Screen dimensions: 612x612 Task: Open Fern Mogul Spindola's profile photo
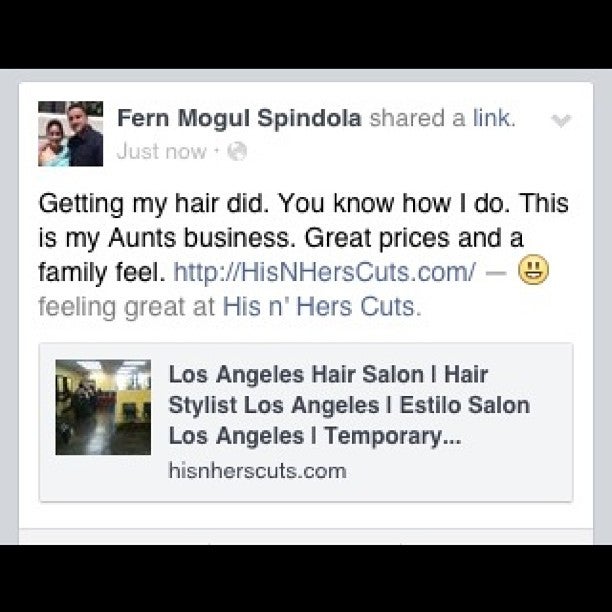tap(71, 134)
